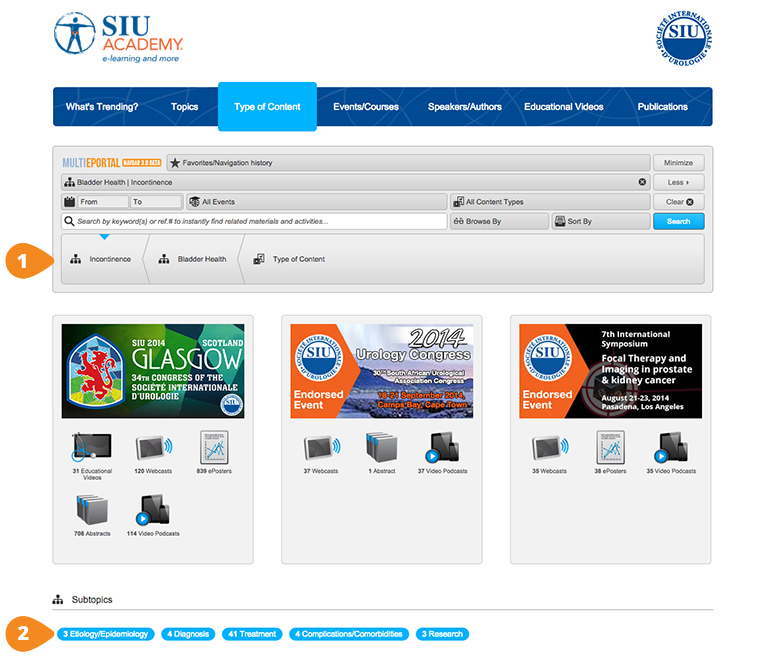This screenshot has height=663, width=761.
Task: Select the 3 Research subtopic
Action: click(x=442, y=634)
